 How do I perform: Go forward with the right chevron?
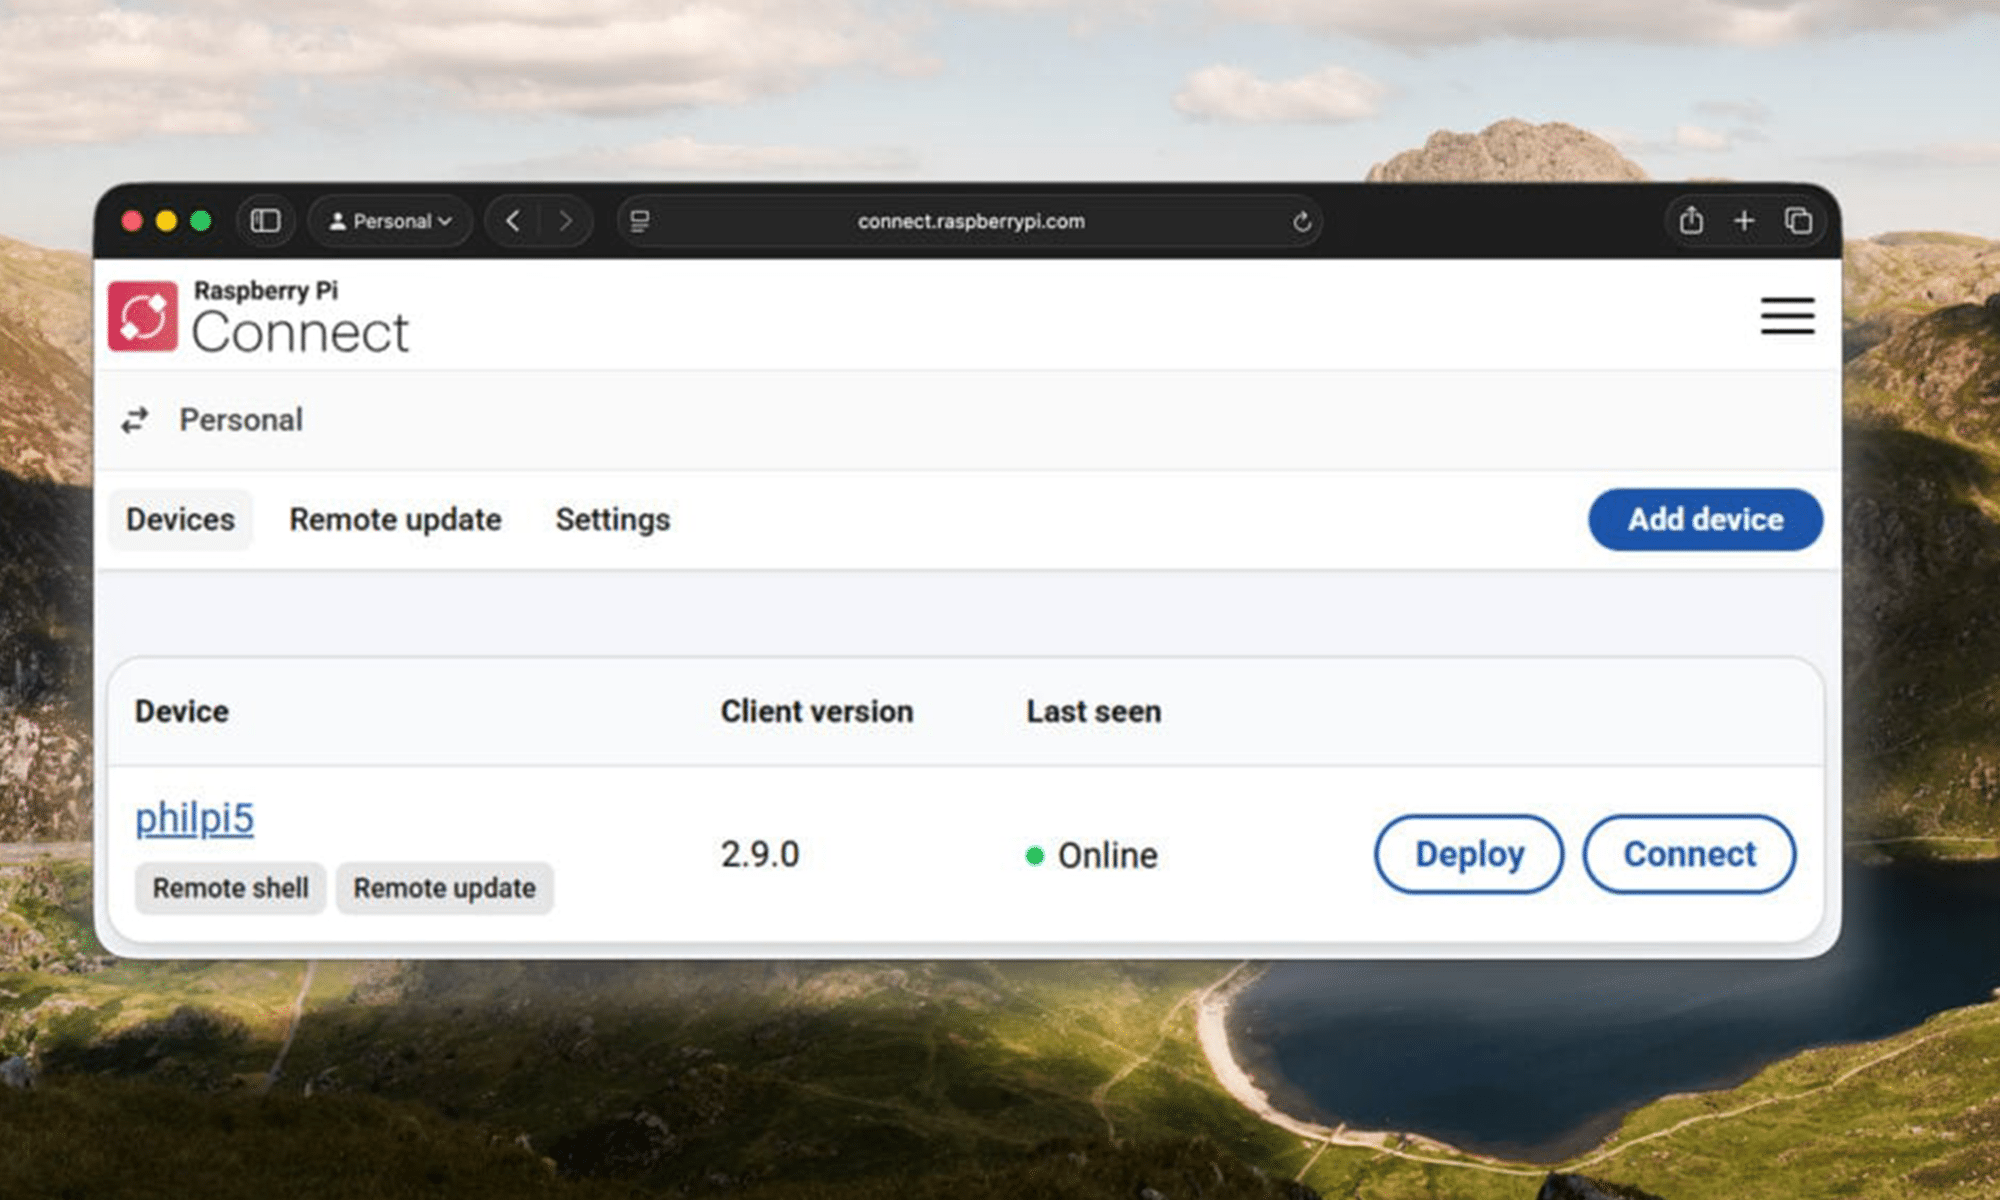(x=566, y=221)
